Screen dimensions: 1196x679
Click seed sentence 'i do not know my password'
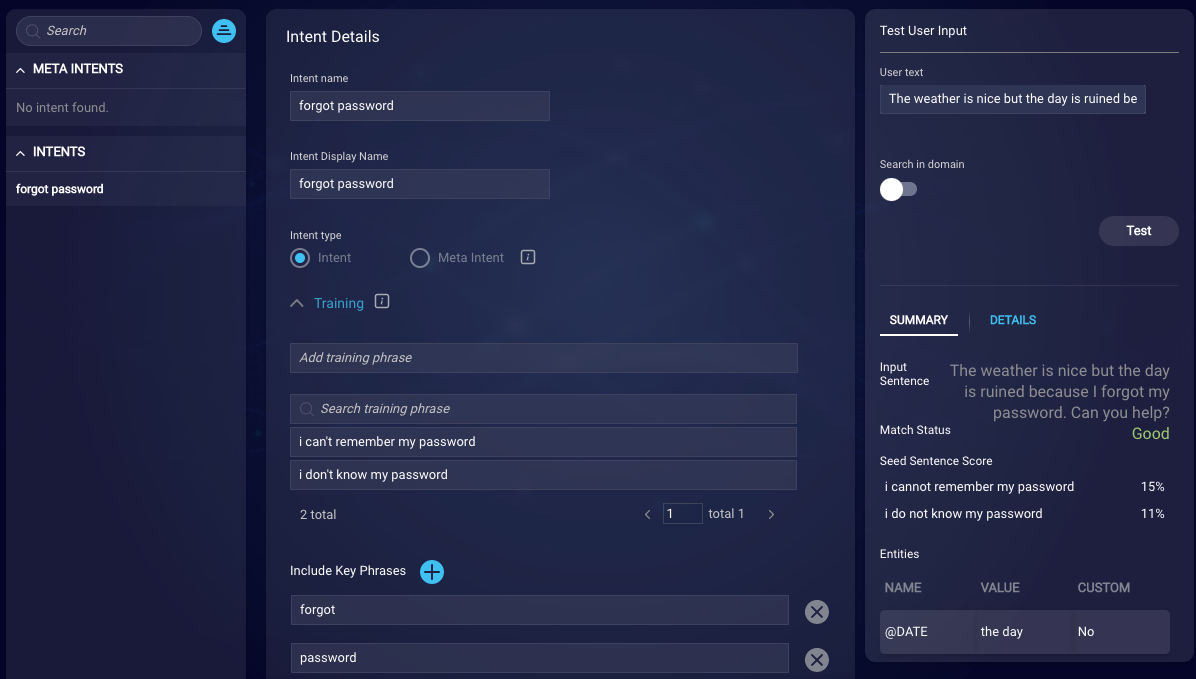click(x=963, y=514)
